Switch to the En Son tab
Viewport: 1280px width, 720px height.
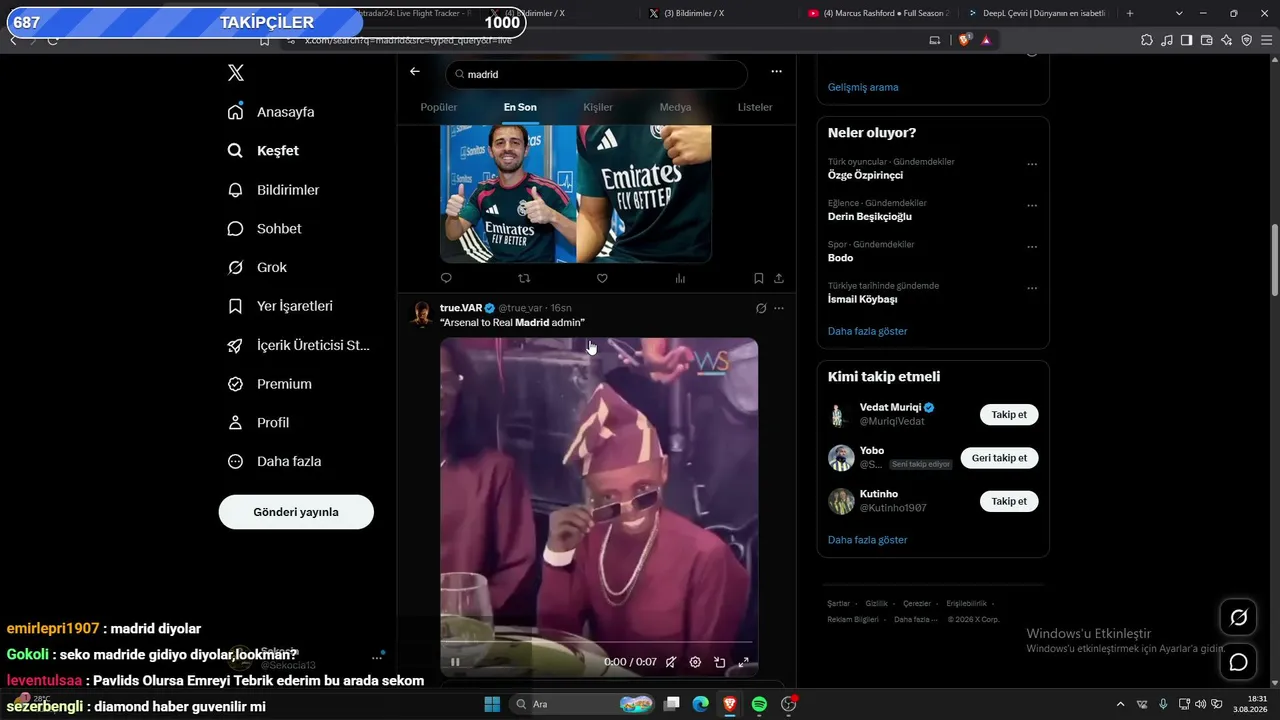(x=520, y=107)
